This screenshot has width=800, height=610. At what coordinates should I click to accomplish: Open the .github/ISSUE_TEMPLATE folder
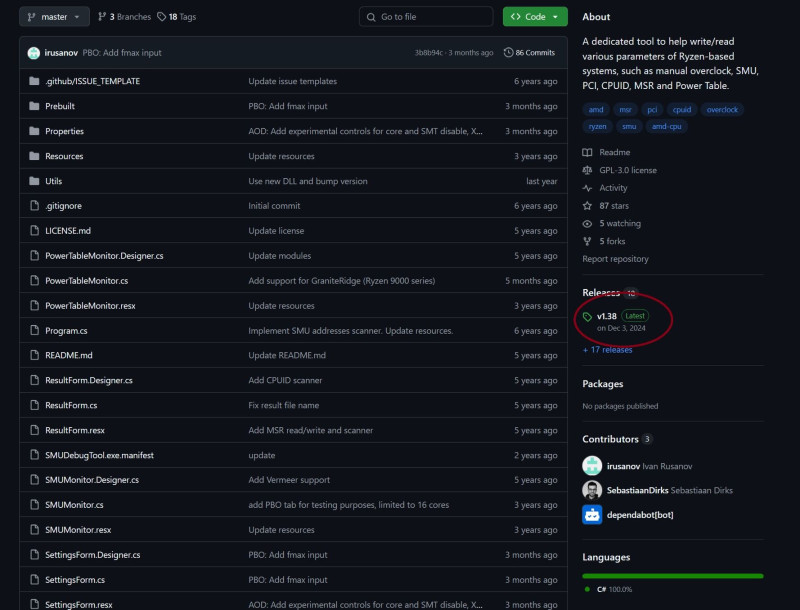click(92, 81)
